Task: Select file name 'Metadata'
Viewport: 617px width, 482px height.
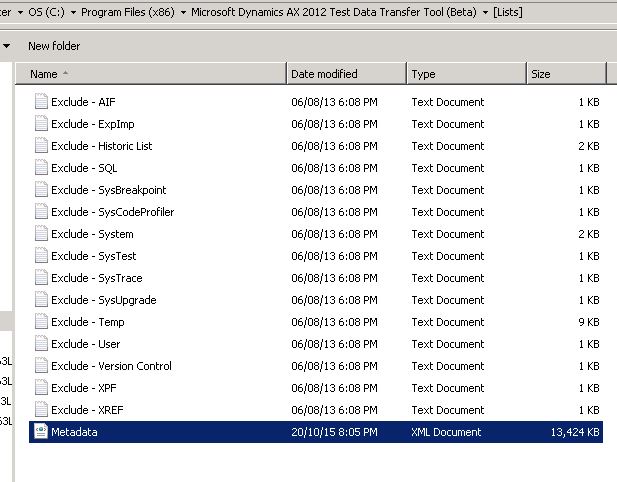Action: (74, 432)
